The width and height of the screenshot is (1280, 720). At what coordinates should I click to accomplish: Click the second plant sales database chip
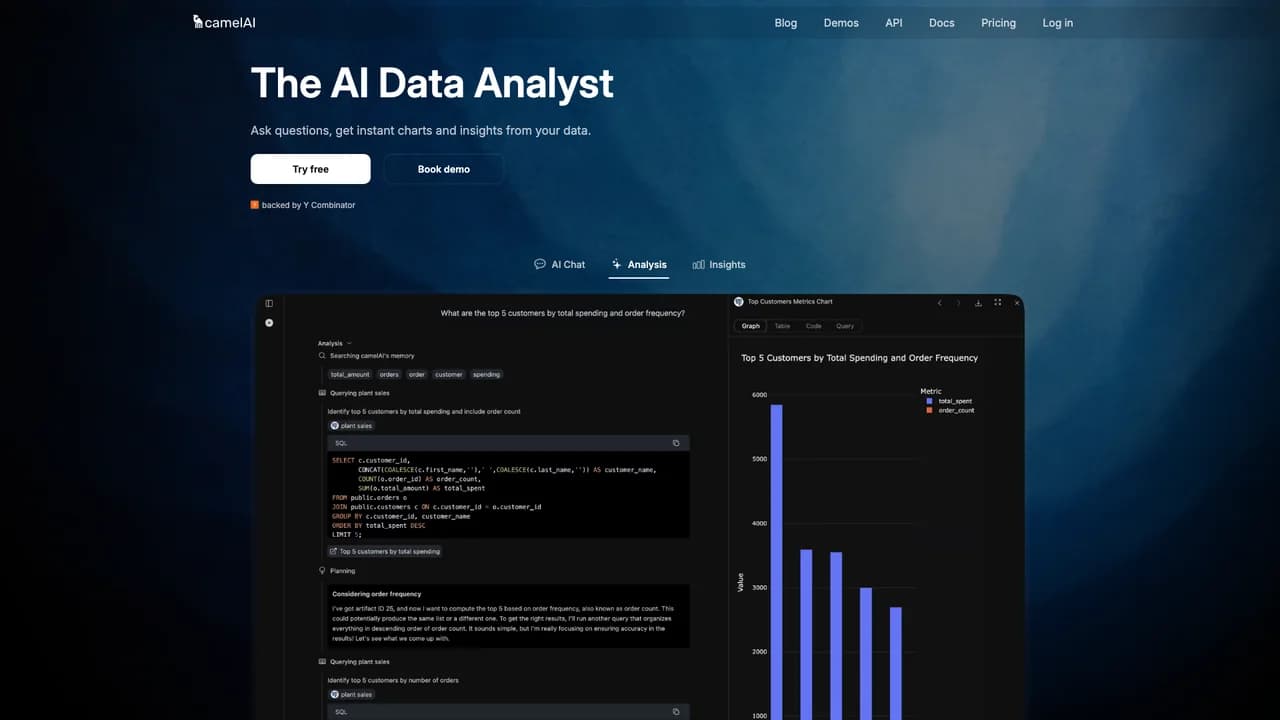pyautogui.click(x=351, y=694)
